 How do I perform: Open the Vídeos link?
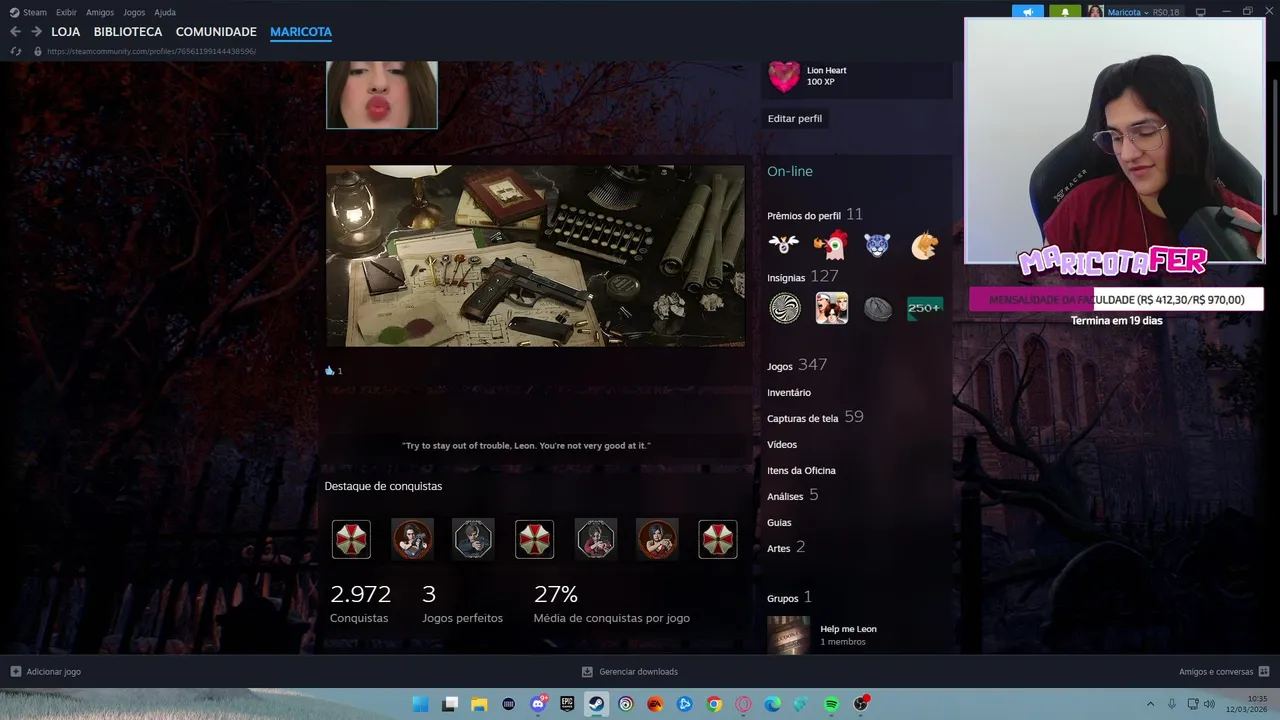coord(782,444)
